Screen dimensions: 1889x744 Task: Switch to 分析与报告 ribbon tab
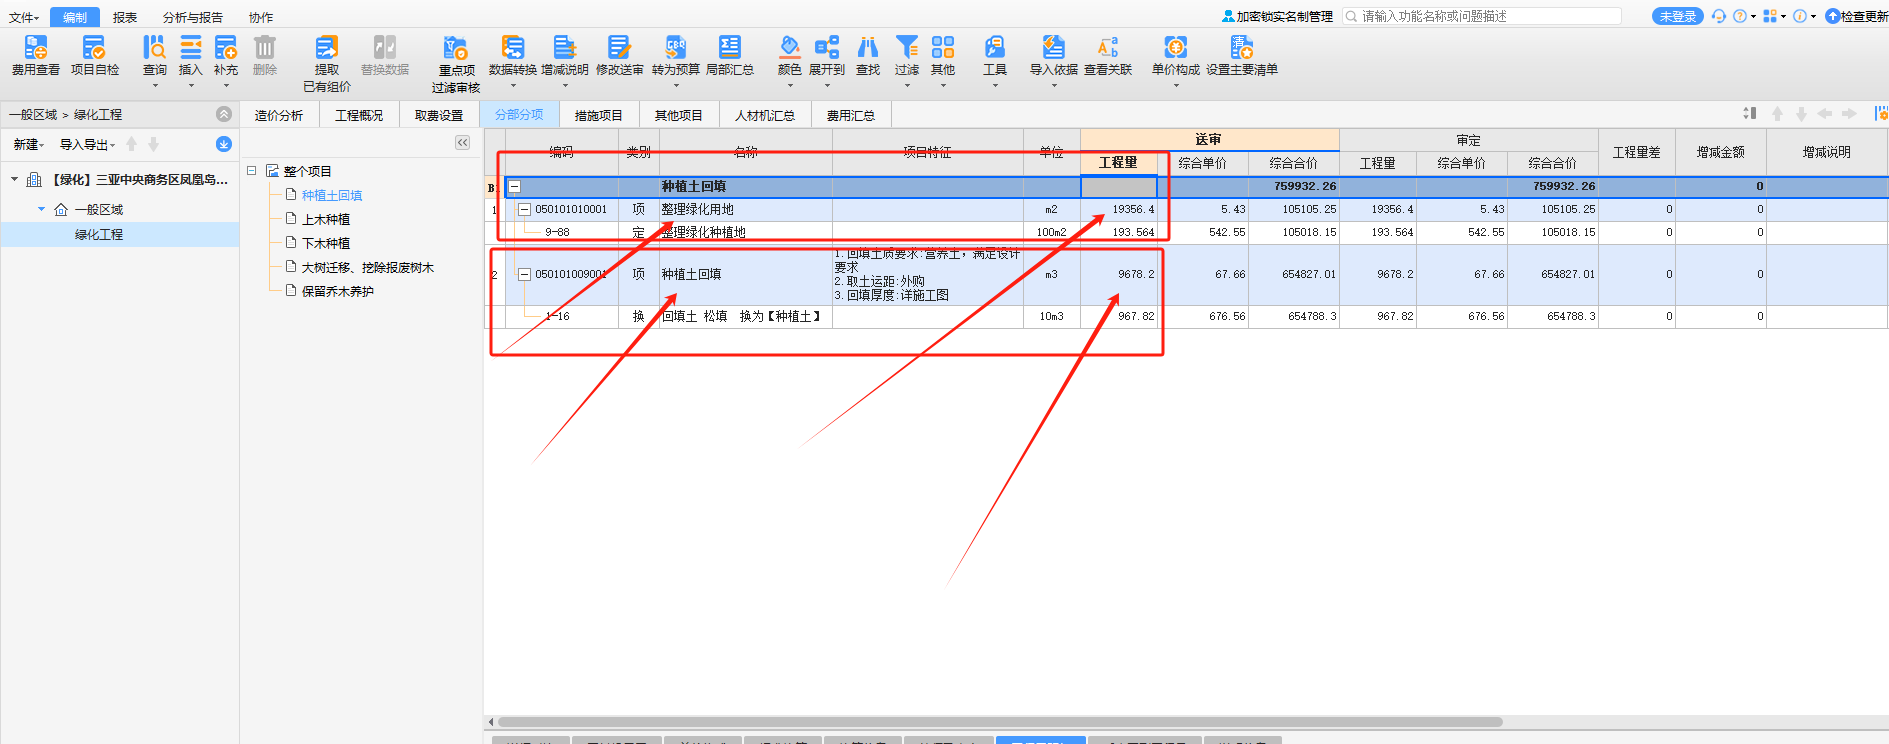point(193,17)
